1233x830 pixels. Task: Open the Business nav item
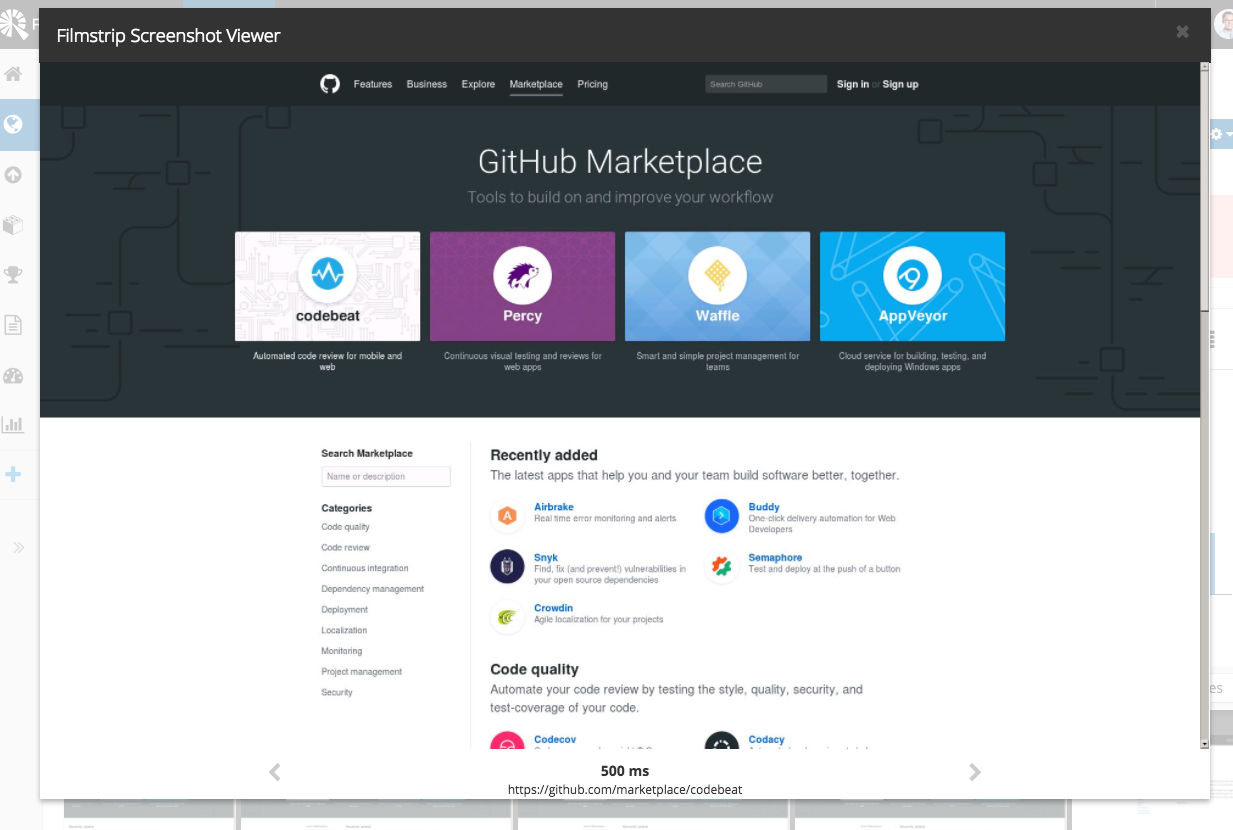[427, 84]
